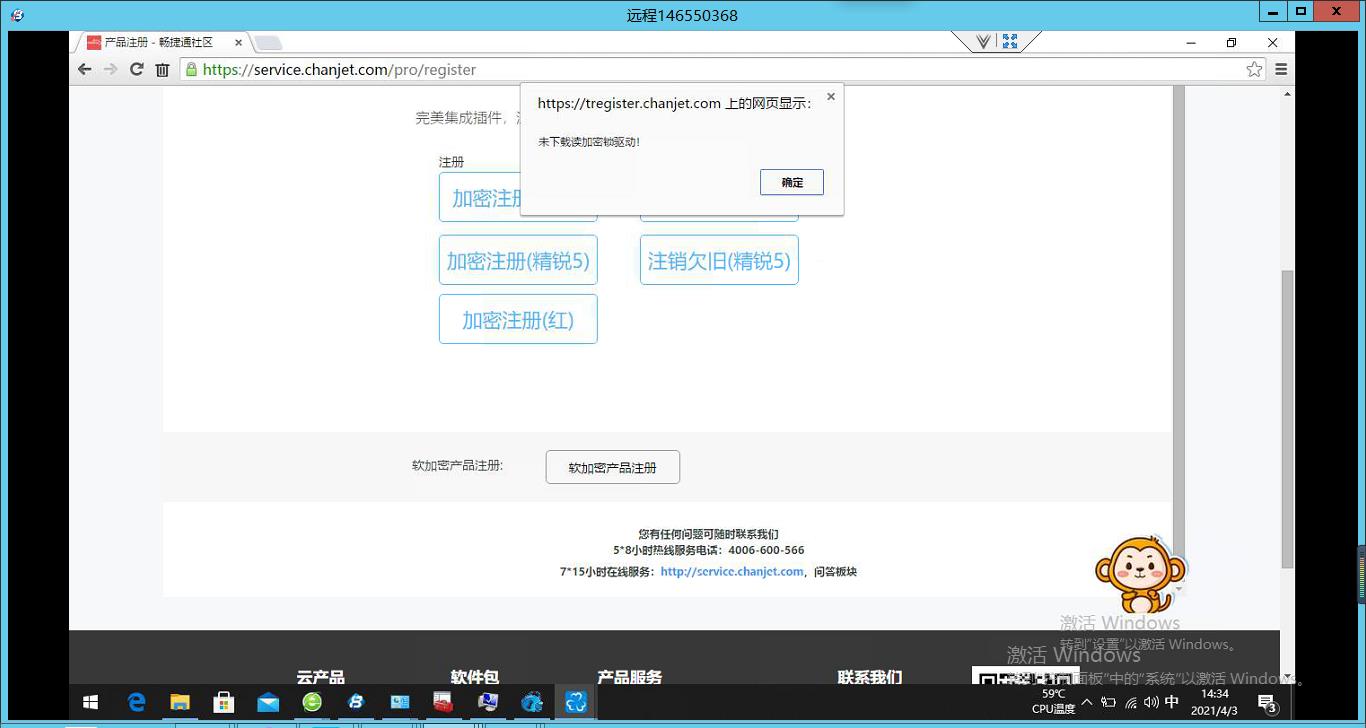Open a new browser tab

(x=268, y=43)
